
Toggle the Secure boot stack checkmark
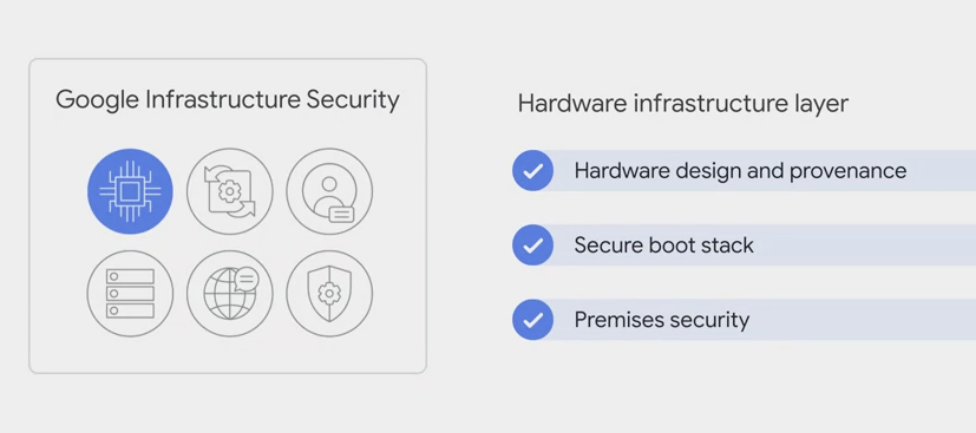pos(532,245)
